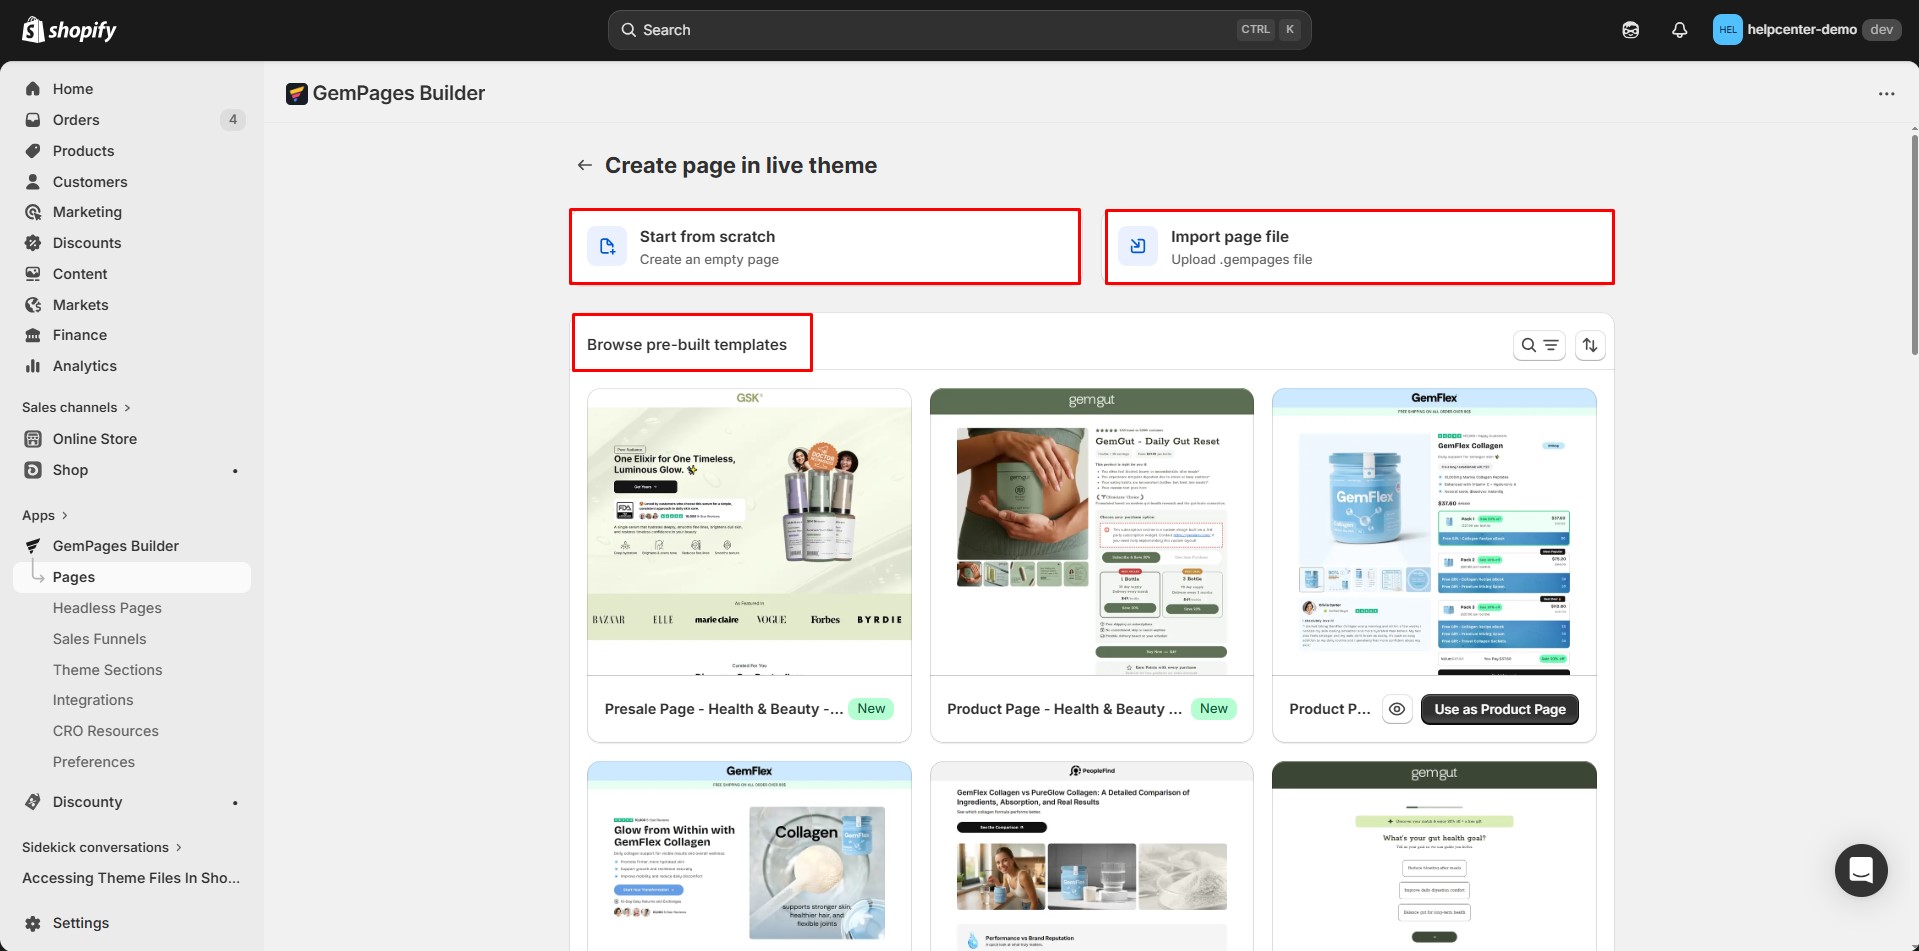Select the Start from scratch option
Viewport: 1919px width, 951px height.
pyautogui.click(x=824, y=246)
